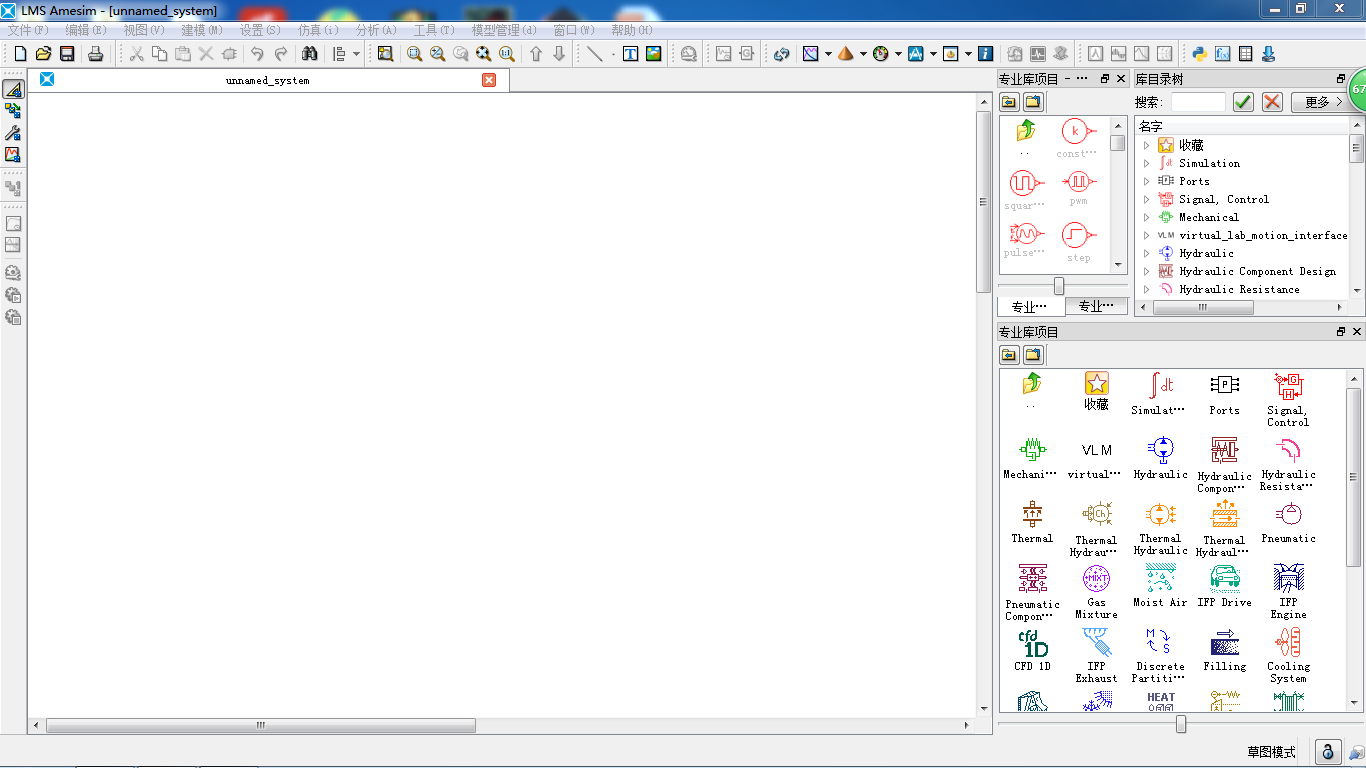Click the Thermal library category icon
The height and width of the screenshot is (768, 1366).
pyautogui.click(x=1032, y=515)
